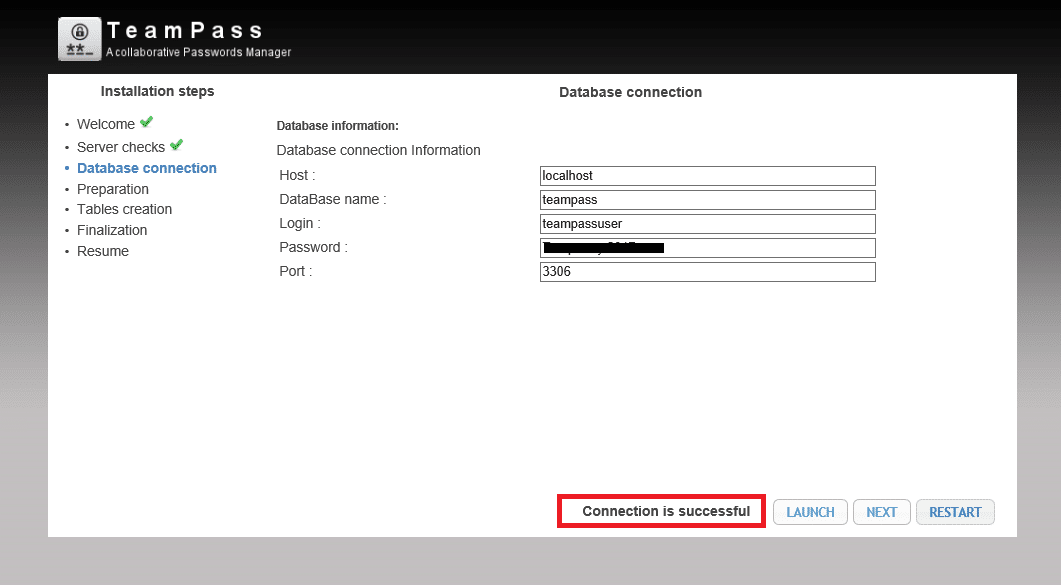1061x585 pixels.
Task: Click the 'Port :' label
Action: point(296,272)
